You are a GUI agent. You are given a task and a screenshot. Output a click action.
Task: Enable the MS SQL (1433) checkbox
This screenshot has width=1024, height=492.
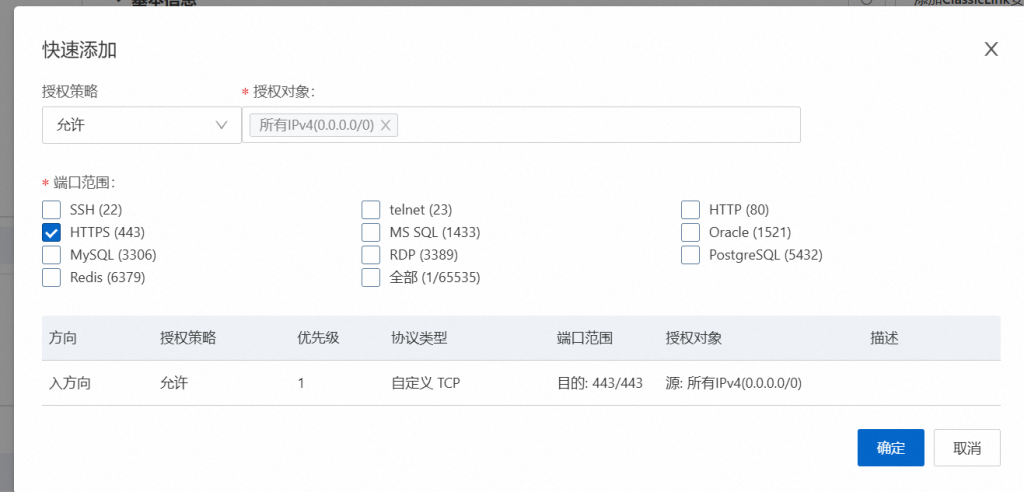[371, 232]
